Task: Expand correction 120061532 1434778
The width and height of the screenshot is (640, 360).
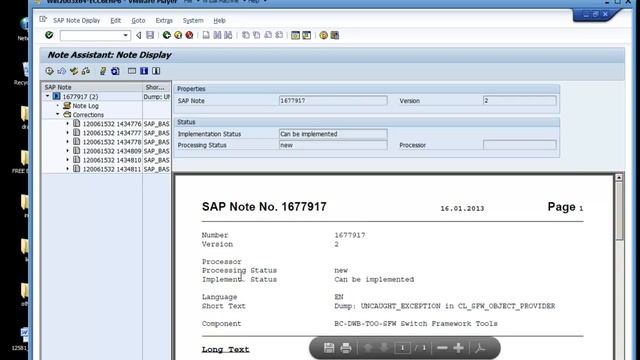Action: click(68, 142)
